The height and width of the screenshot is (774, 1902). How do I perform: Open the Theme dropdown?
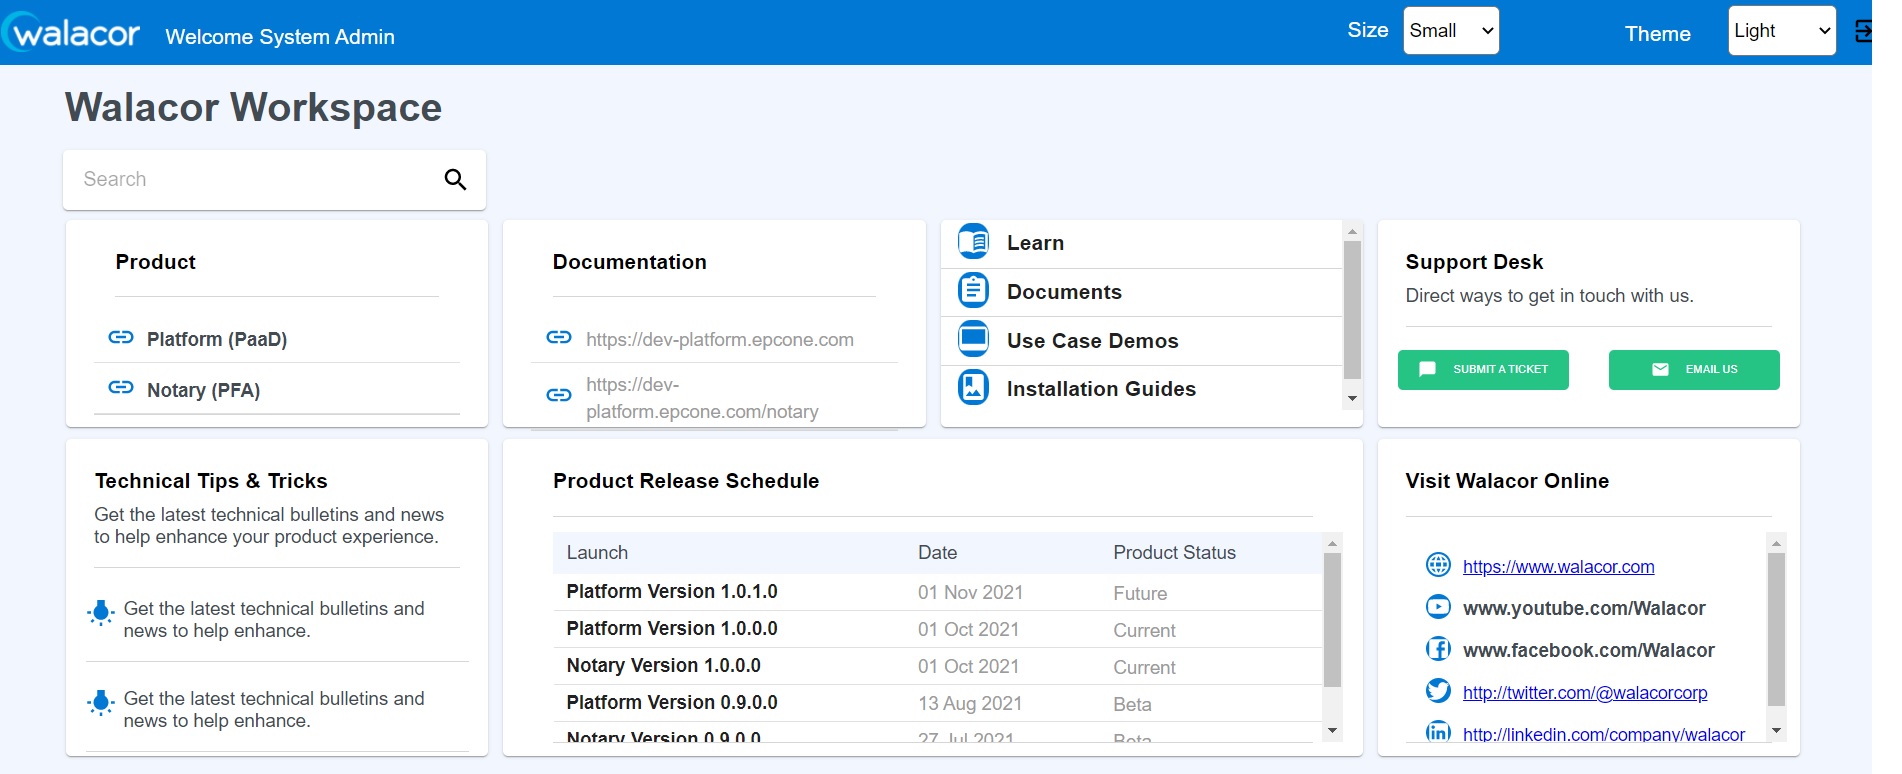point(1782,31)
